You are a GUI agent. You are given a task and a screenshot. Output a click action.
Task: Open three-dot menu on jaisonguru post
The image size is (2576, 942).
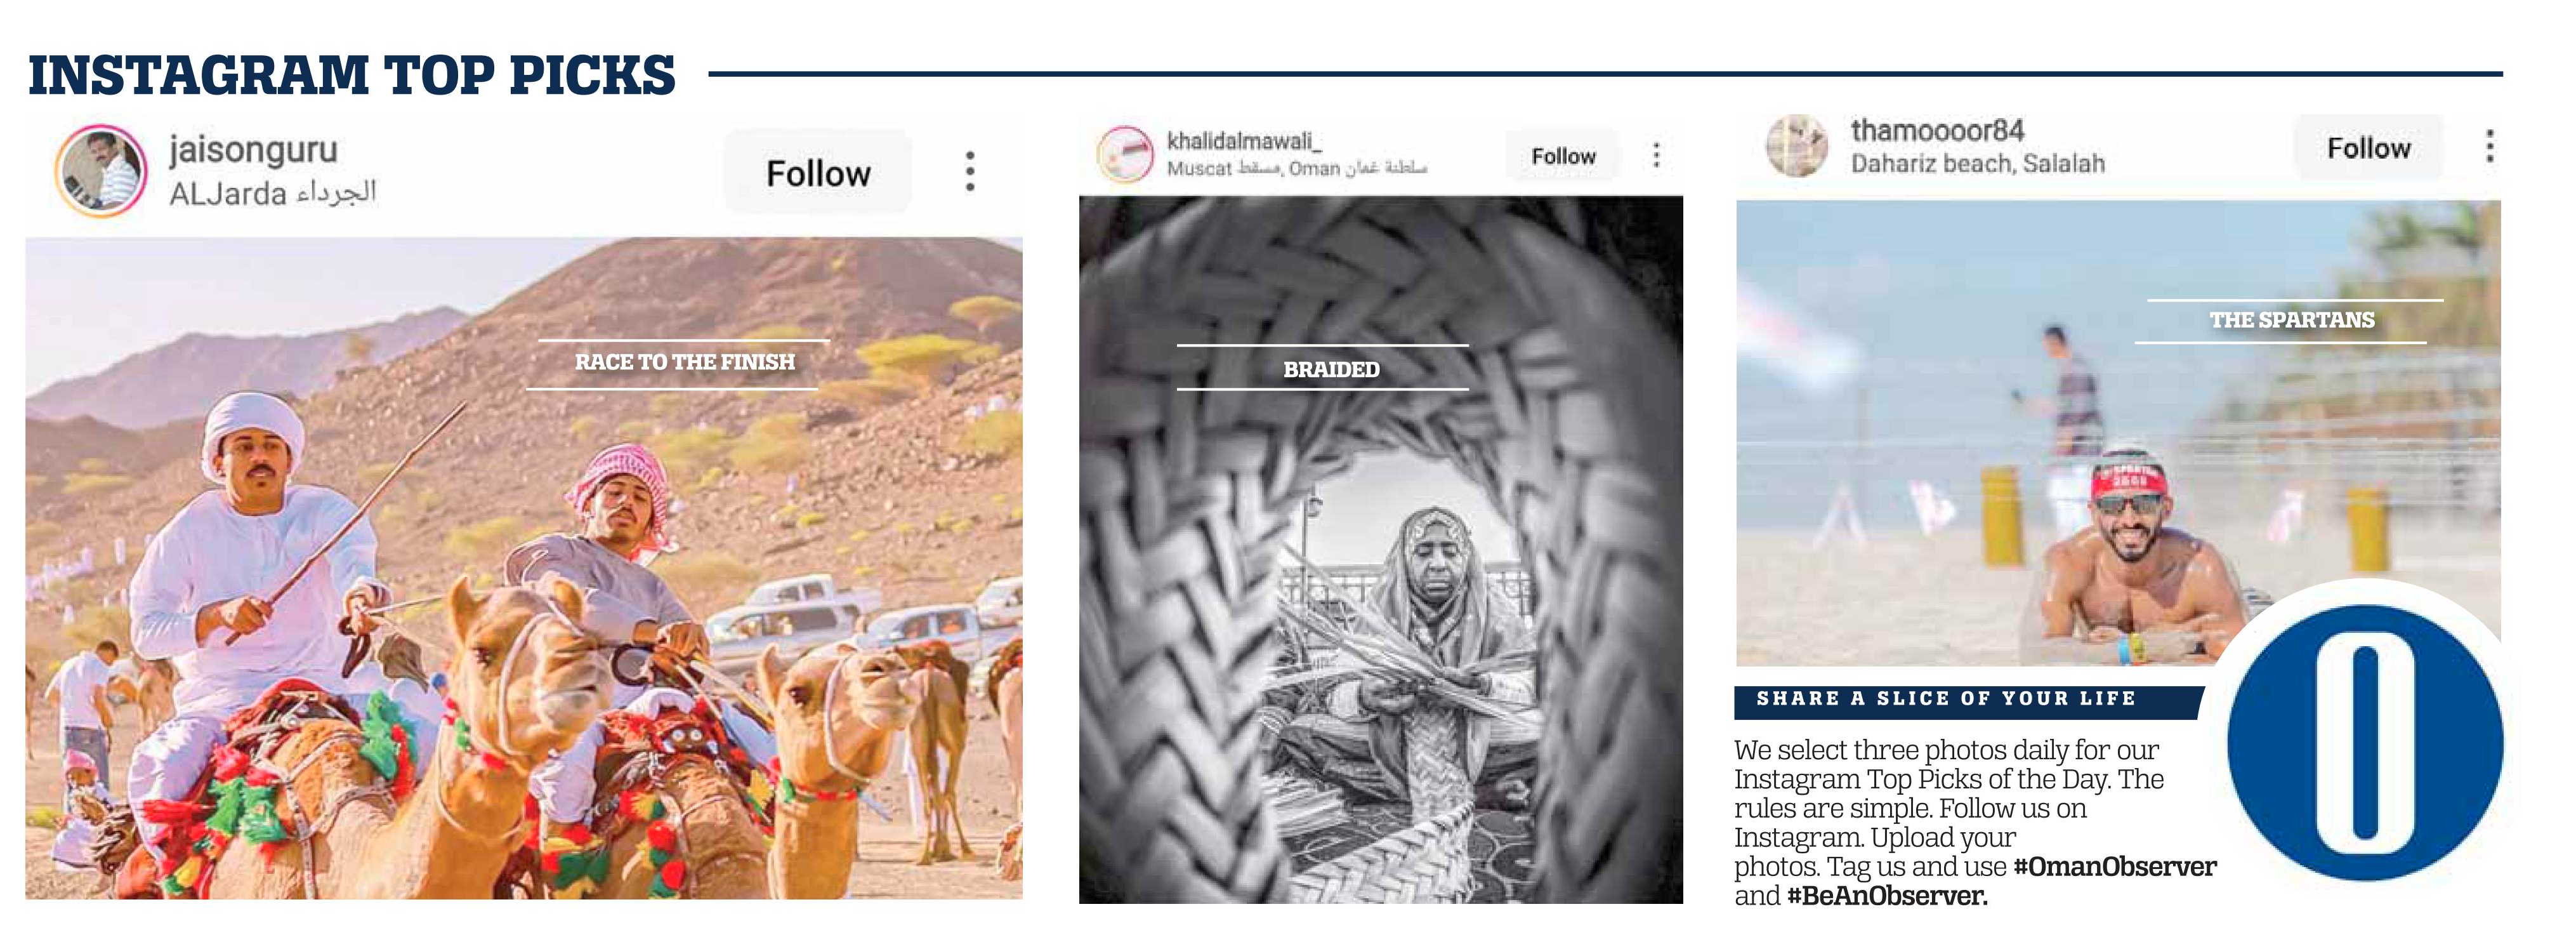969,171
